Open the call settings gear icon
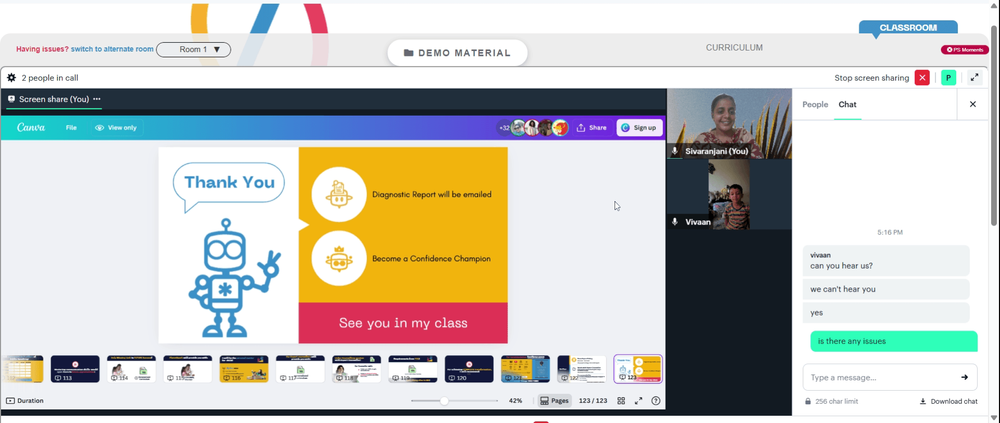The height and width of the screenshot is (423, 1000). (11, 78)
